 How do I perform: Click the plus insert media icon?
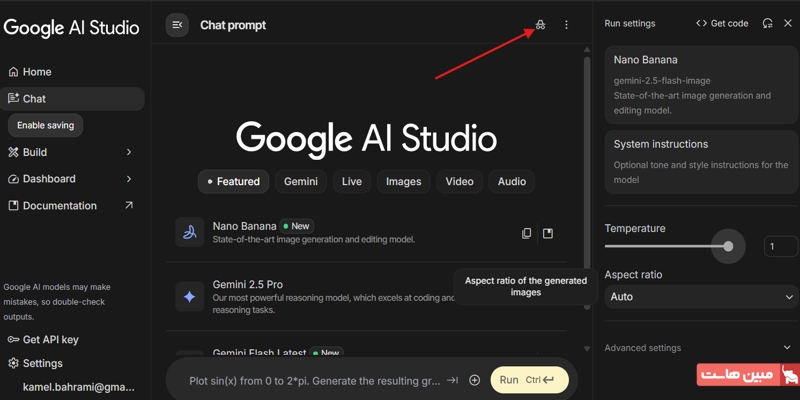(474, 380)
